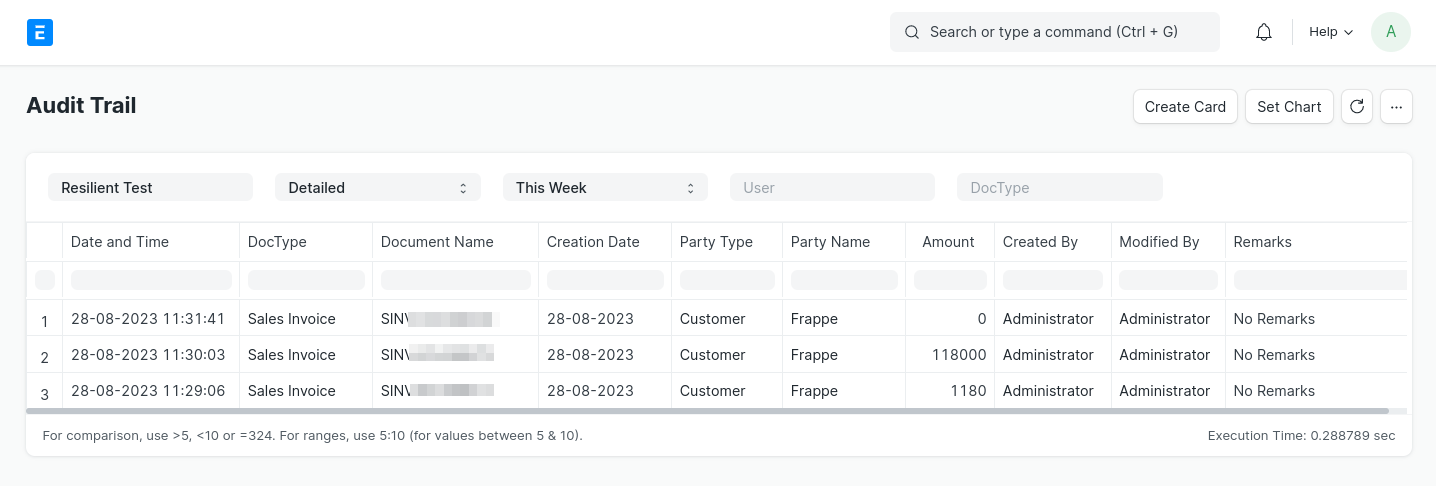Image resolution: width=1436 pixels, height=486 pixels.
Task: Focus the User filter field
Action: [832, 187]
